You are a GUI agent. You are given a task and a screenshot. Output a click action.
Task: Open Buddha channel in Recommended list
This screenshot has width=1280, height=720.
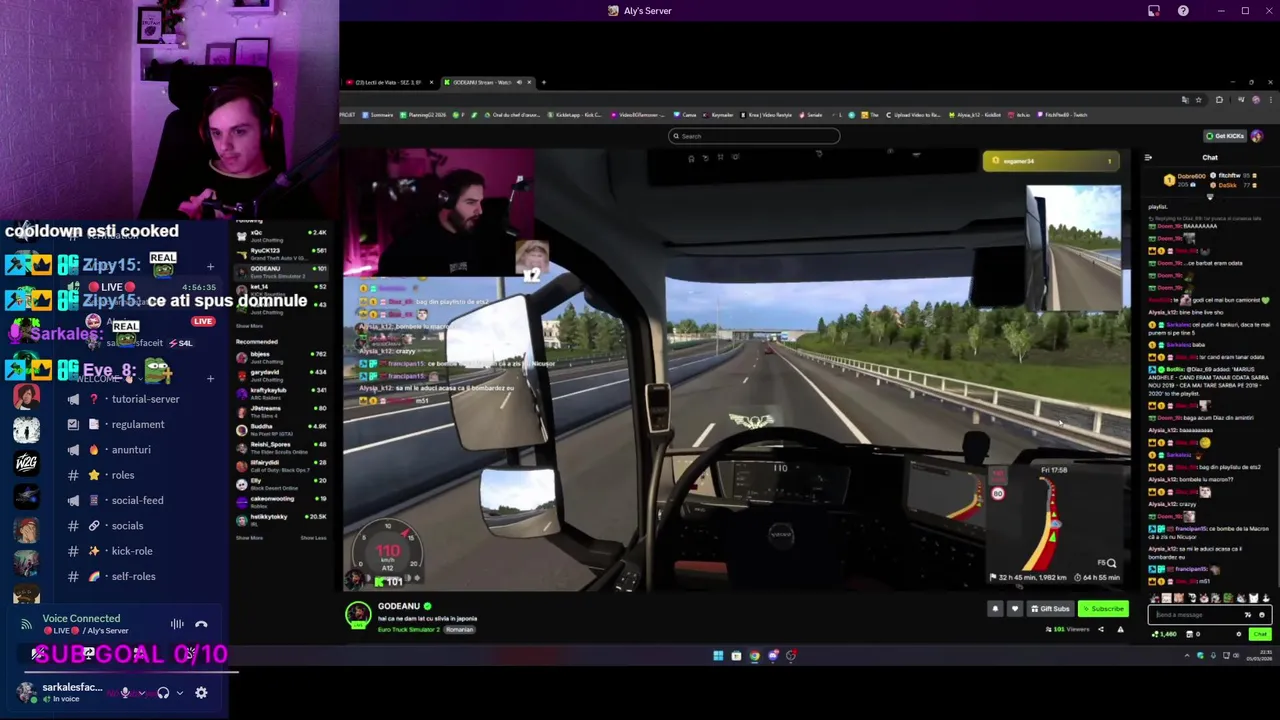click(280, 428)
